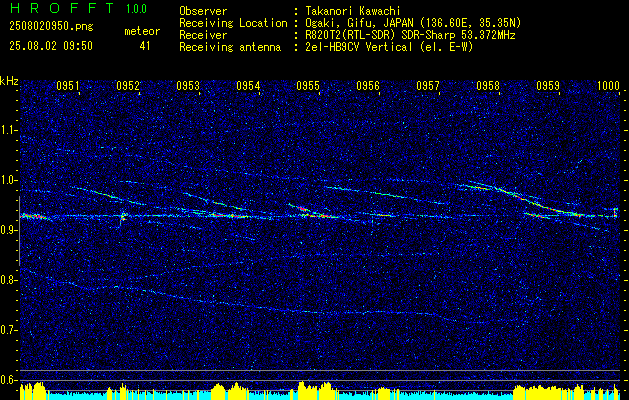
Task: Click the 0956 time marker
Action: click(x=368, y=85)
